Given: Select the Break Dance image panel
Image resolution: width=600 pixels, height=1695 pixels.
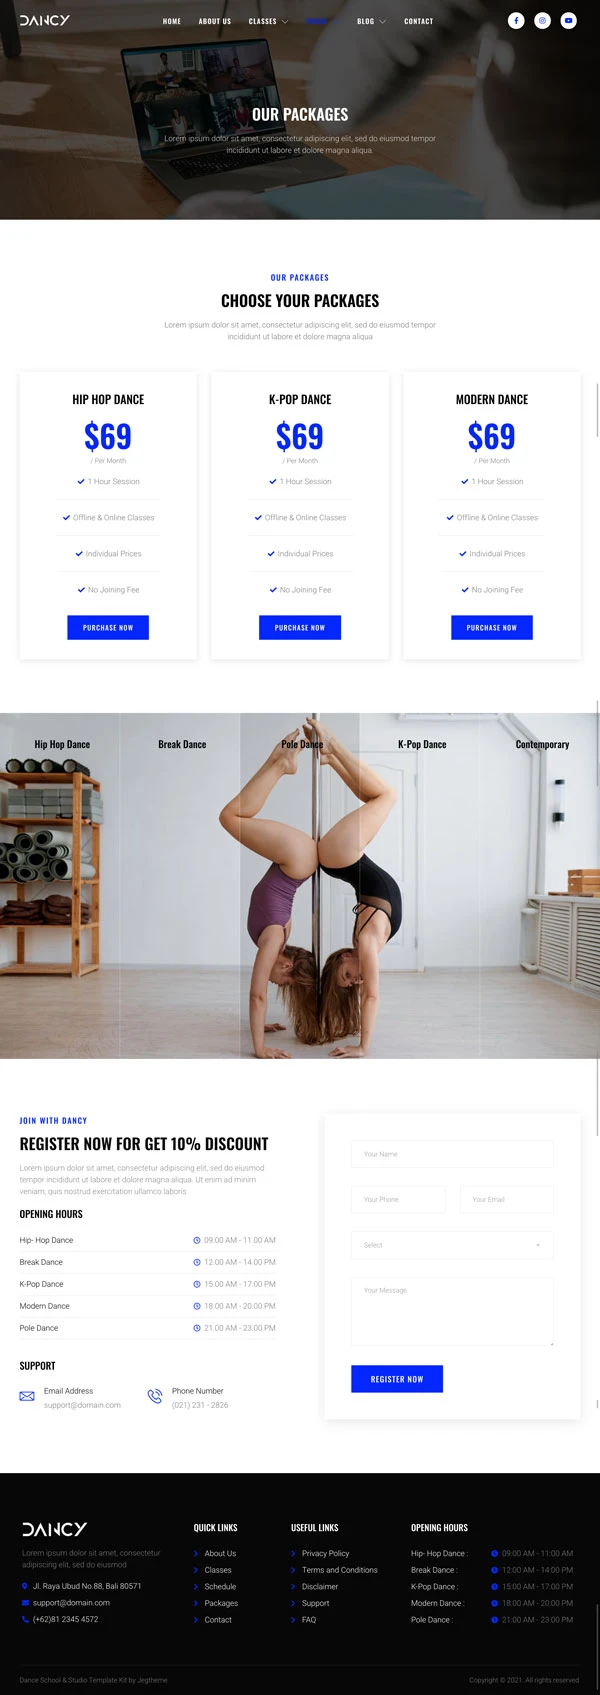Looking at the screenshot, I should click(x=180, y=885).
